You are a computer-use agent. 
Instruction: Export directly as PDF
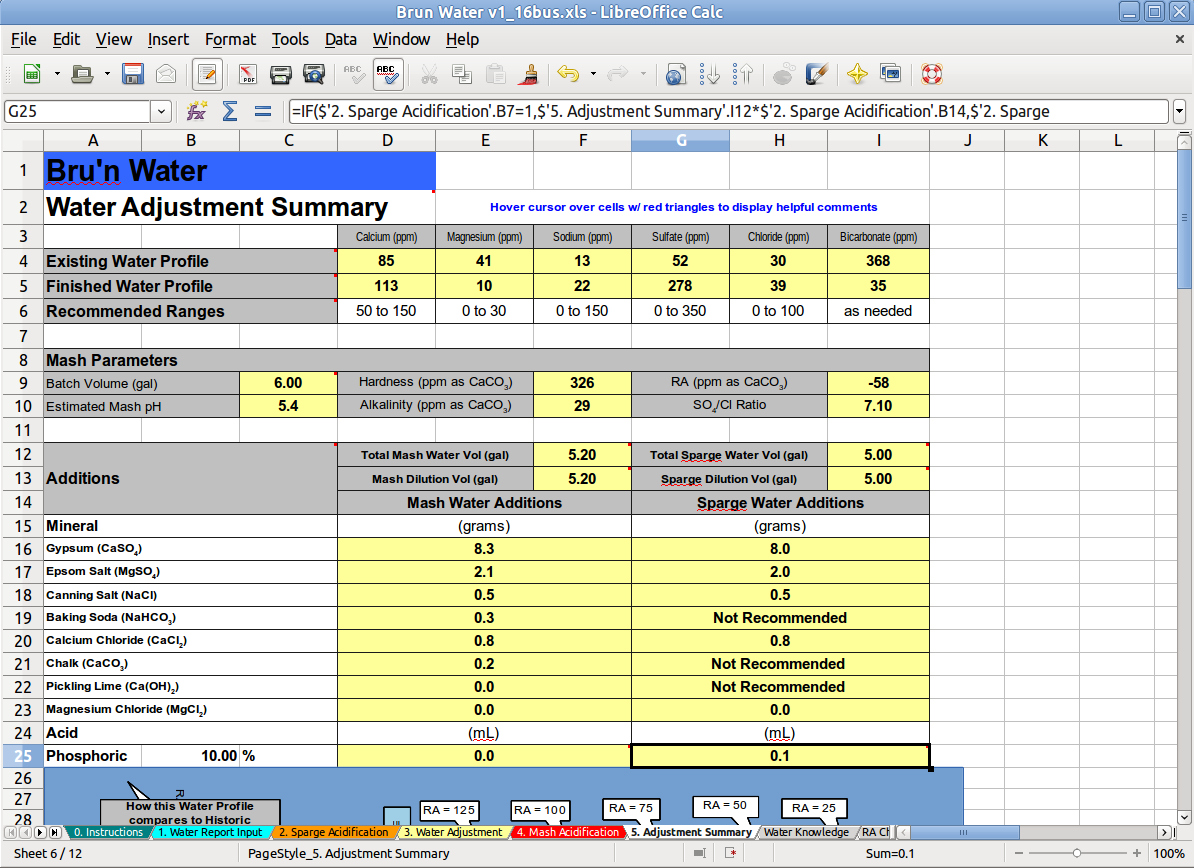tap(247, 74)
